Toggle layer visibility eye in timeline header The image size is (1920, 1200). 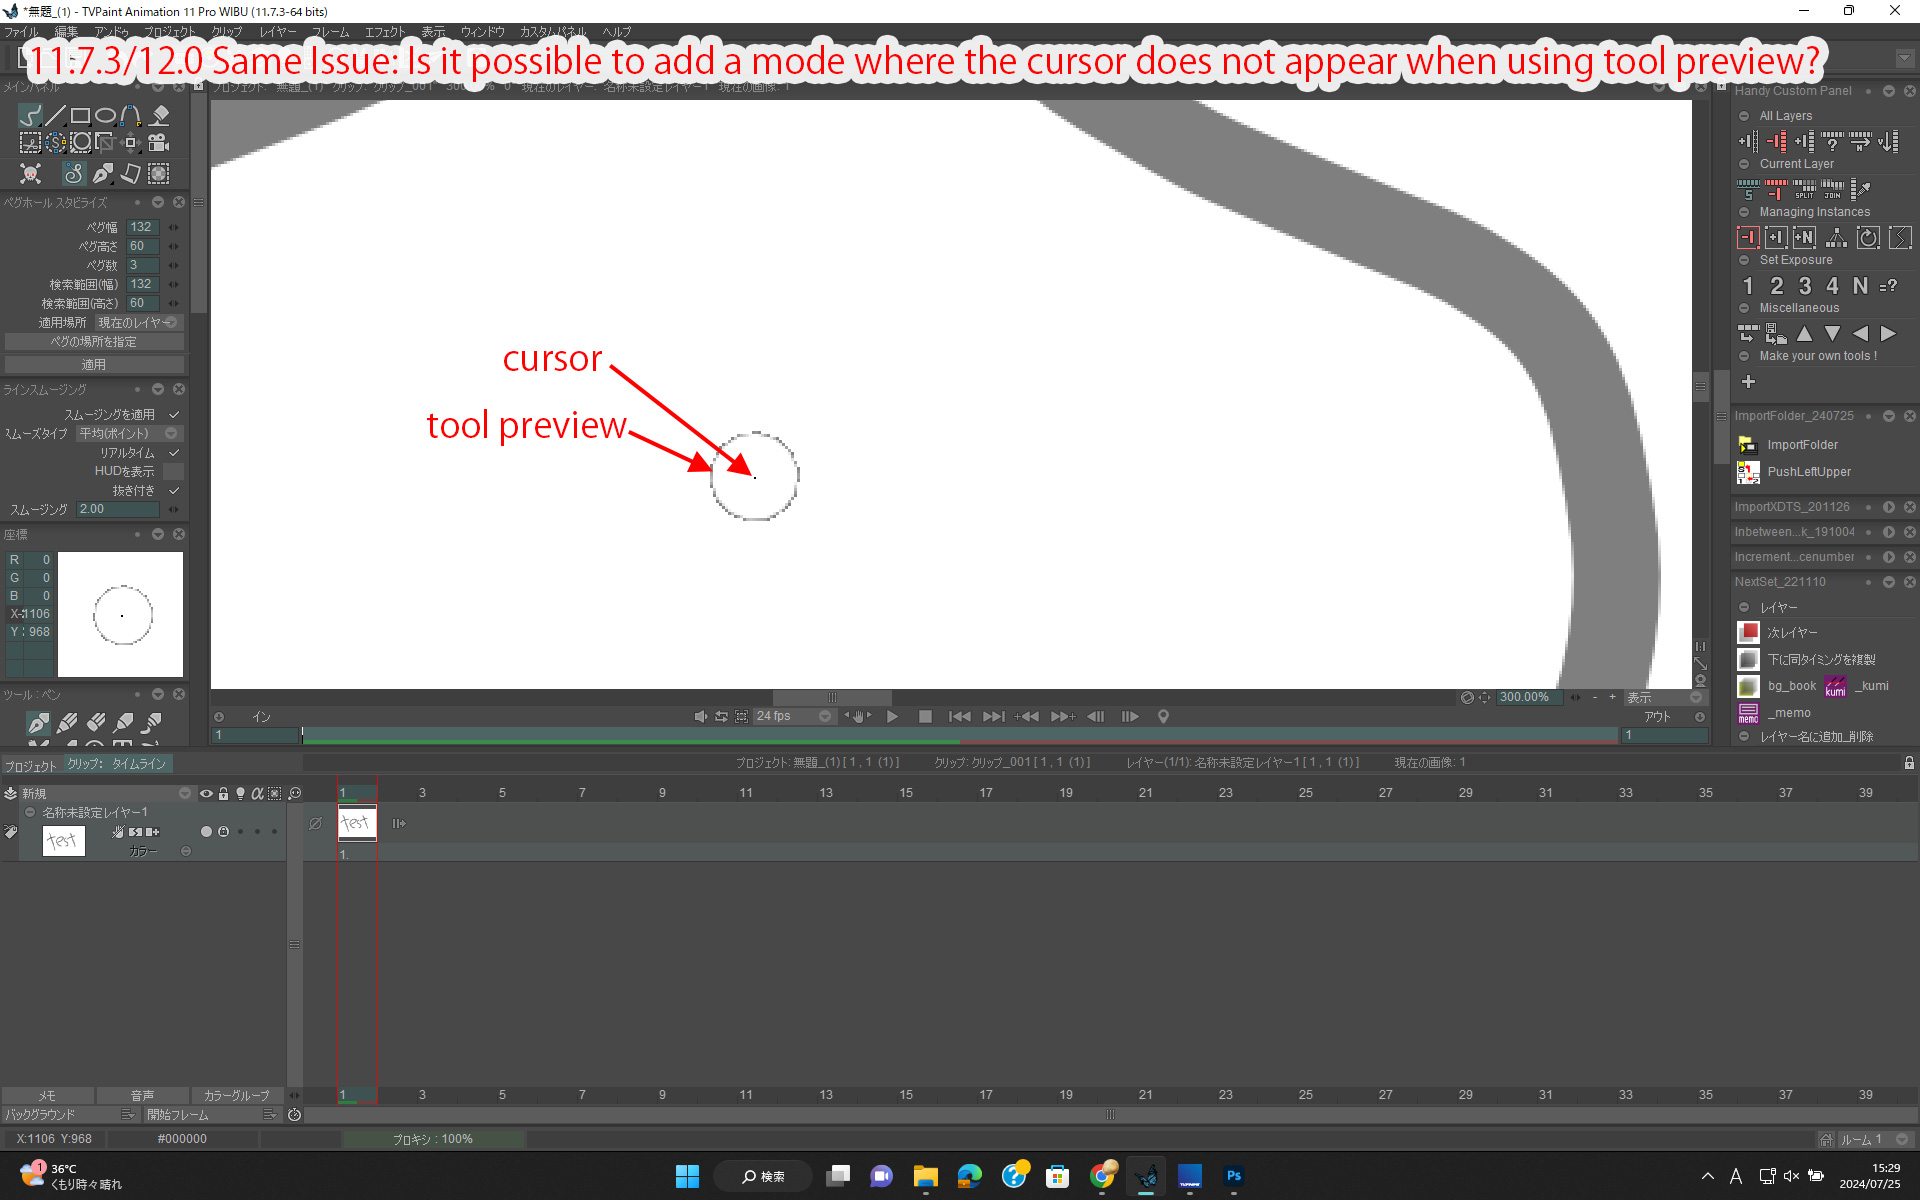point(206,793)
